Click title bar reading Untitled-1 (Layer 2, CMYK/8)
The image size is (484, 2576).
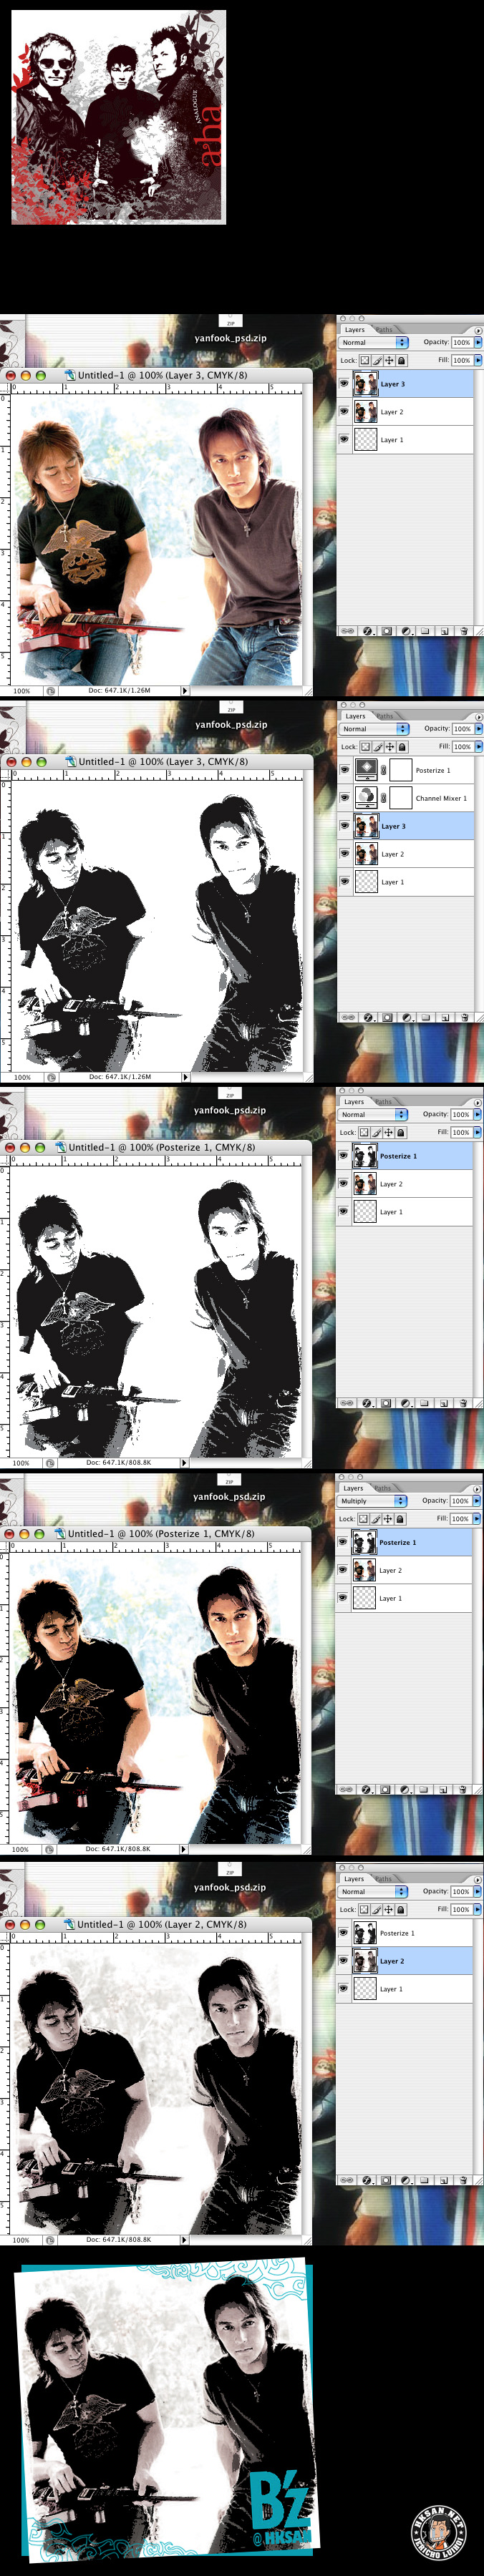pyautogui.click(x=156, y=1924)
